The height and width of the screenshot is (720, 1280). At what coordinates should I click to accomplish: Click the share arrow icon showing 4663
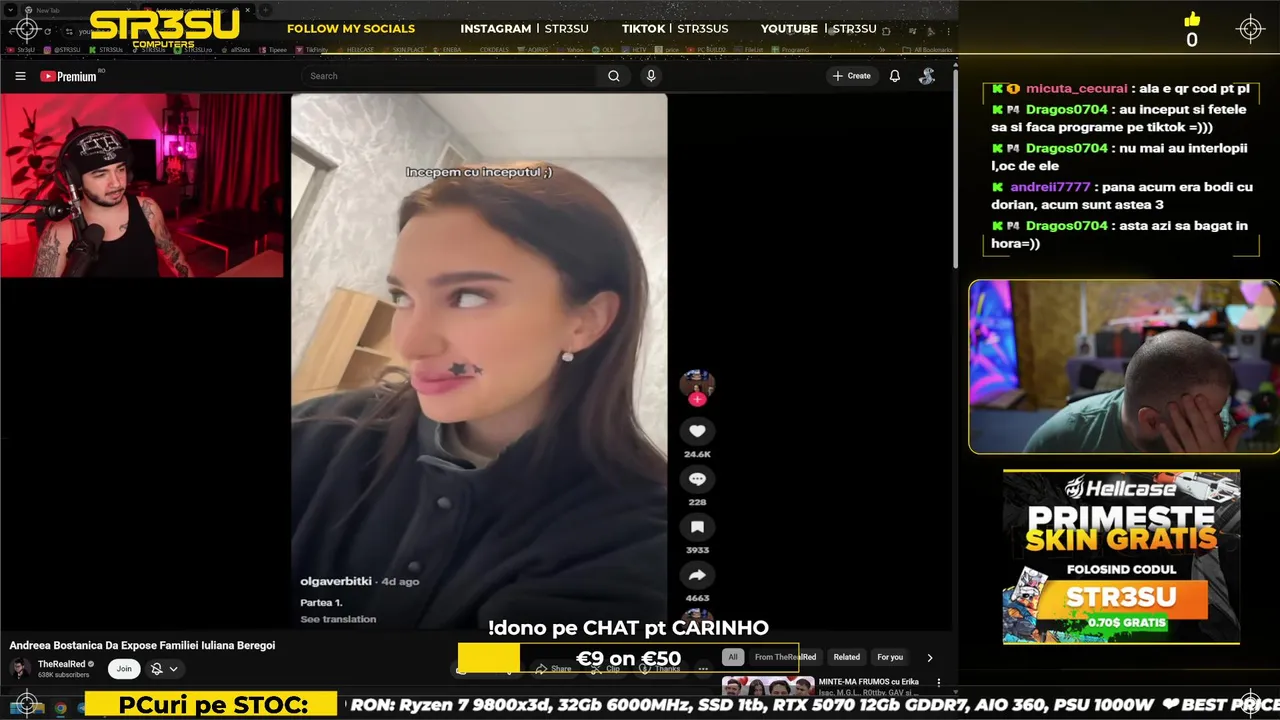(x=697, y=575)
